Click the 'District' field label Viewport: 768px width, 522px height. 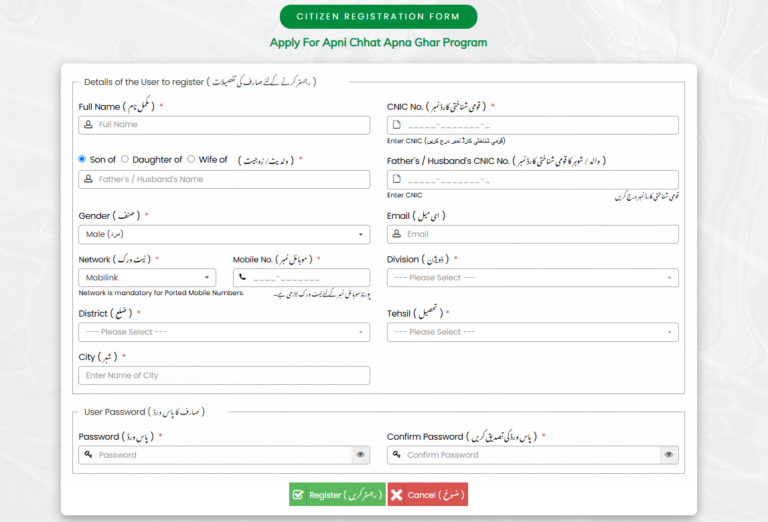click(105, 313)
